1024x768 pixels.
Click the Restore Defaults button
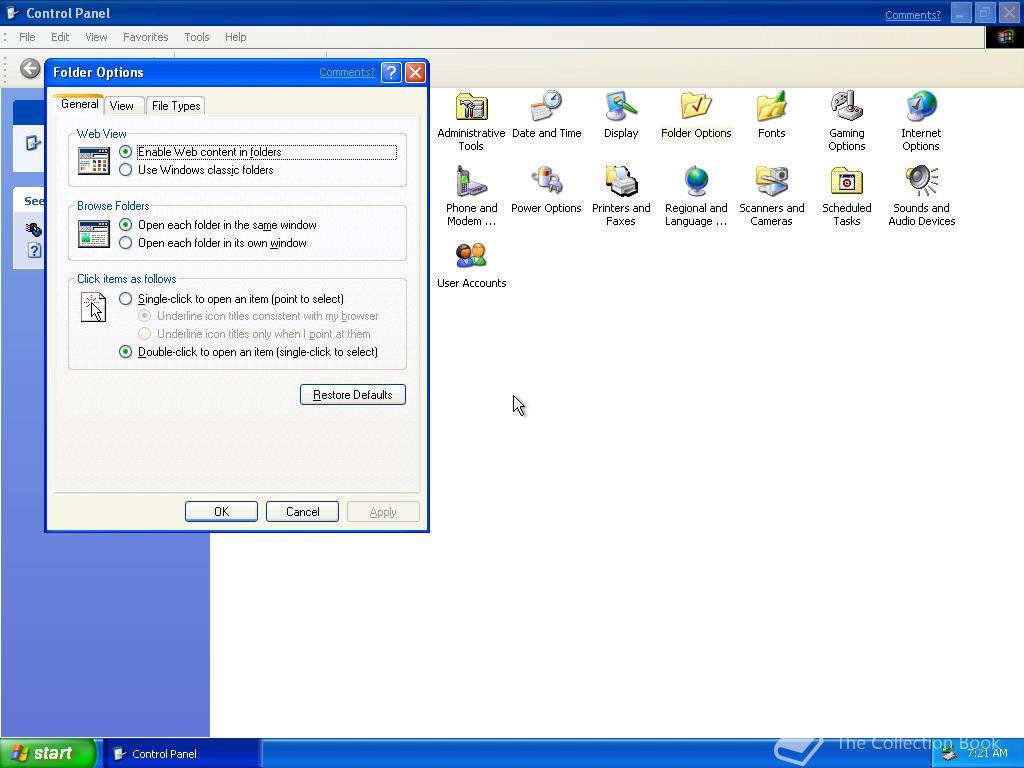(353, 394)
